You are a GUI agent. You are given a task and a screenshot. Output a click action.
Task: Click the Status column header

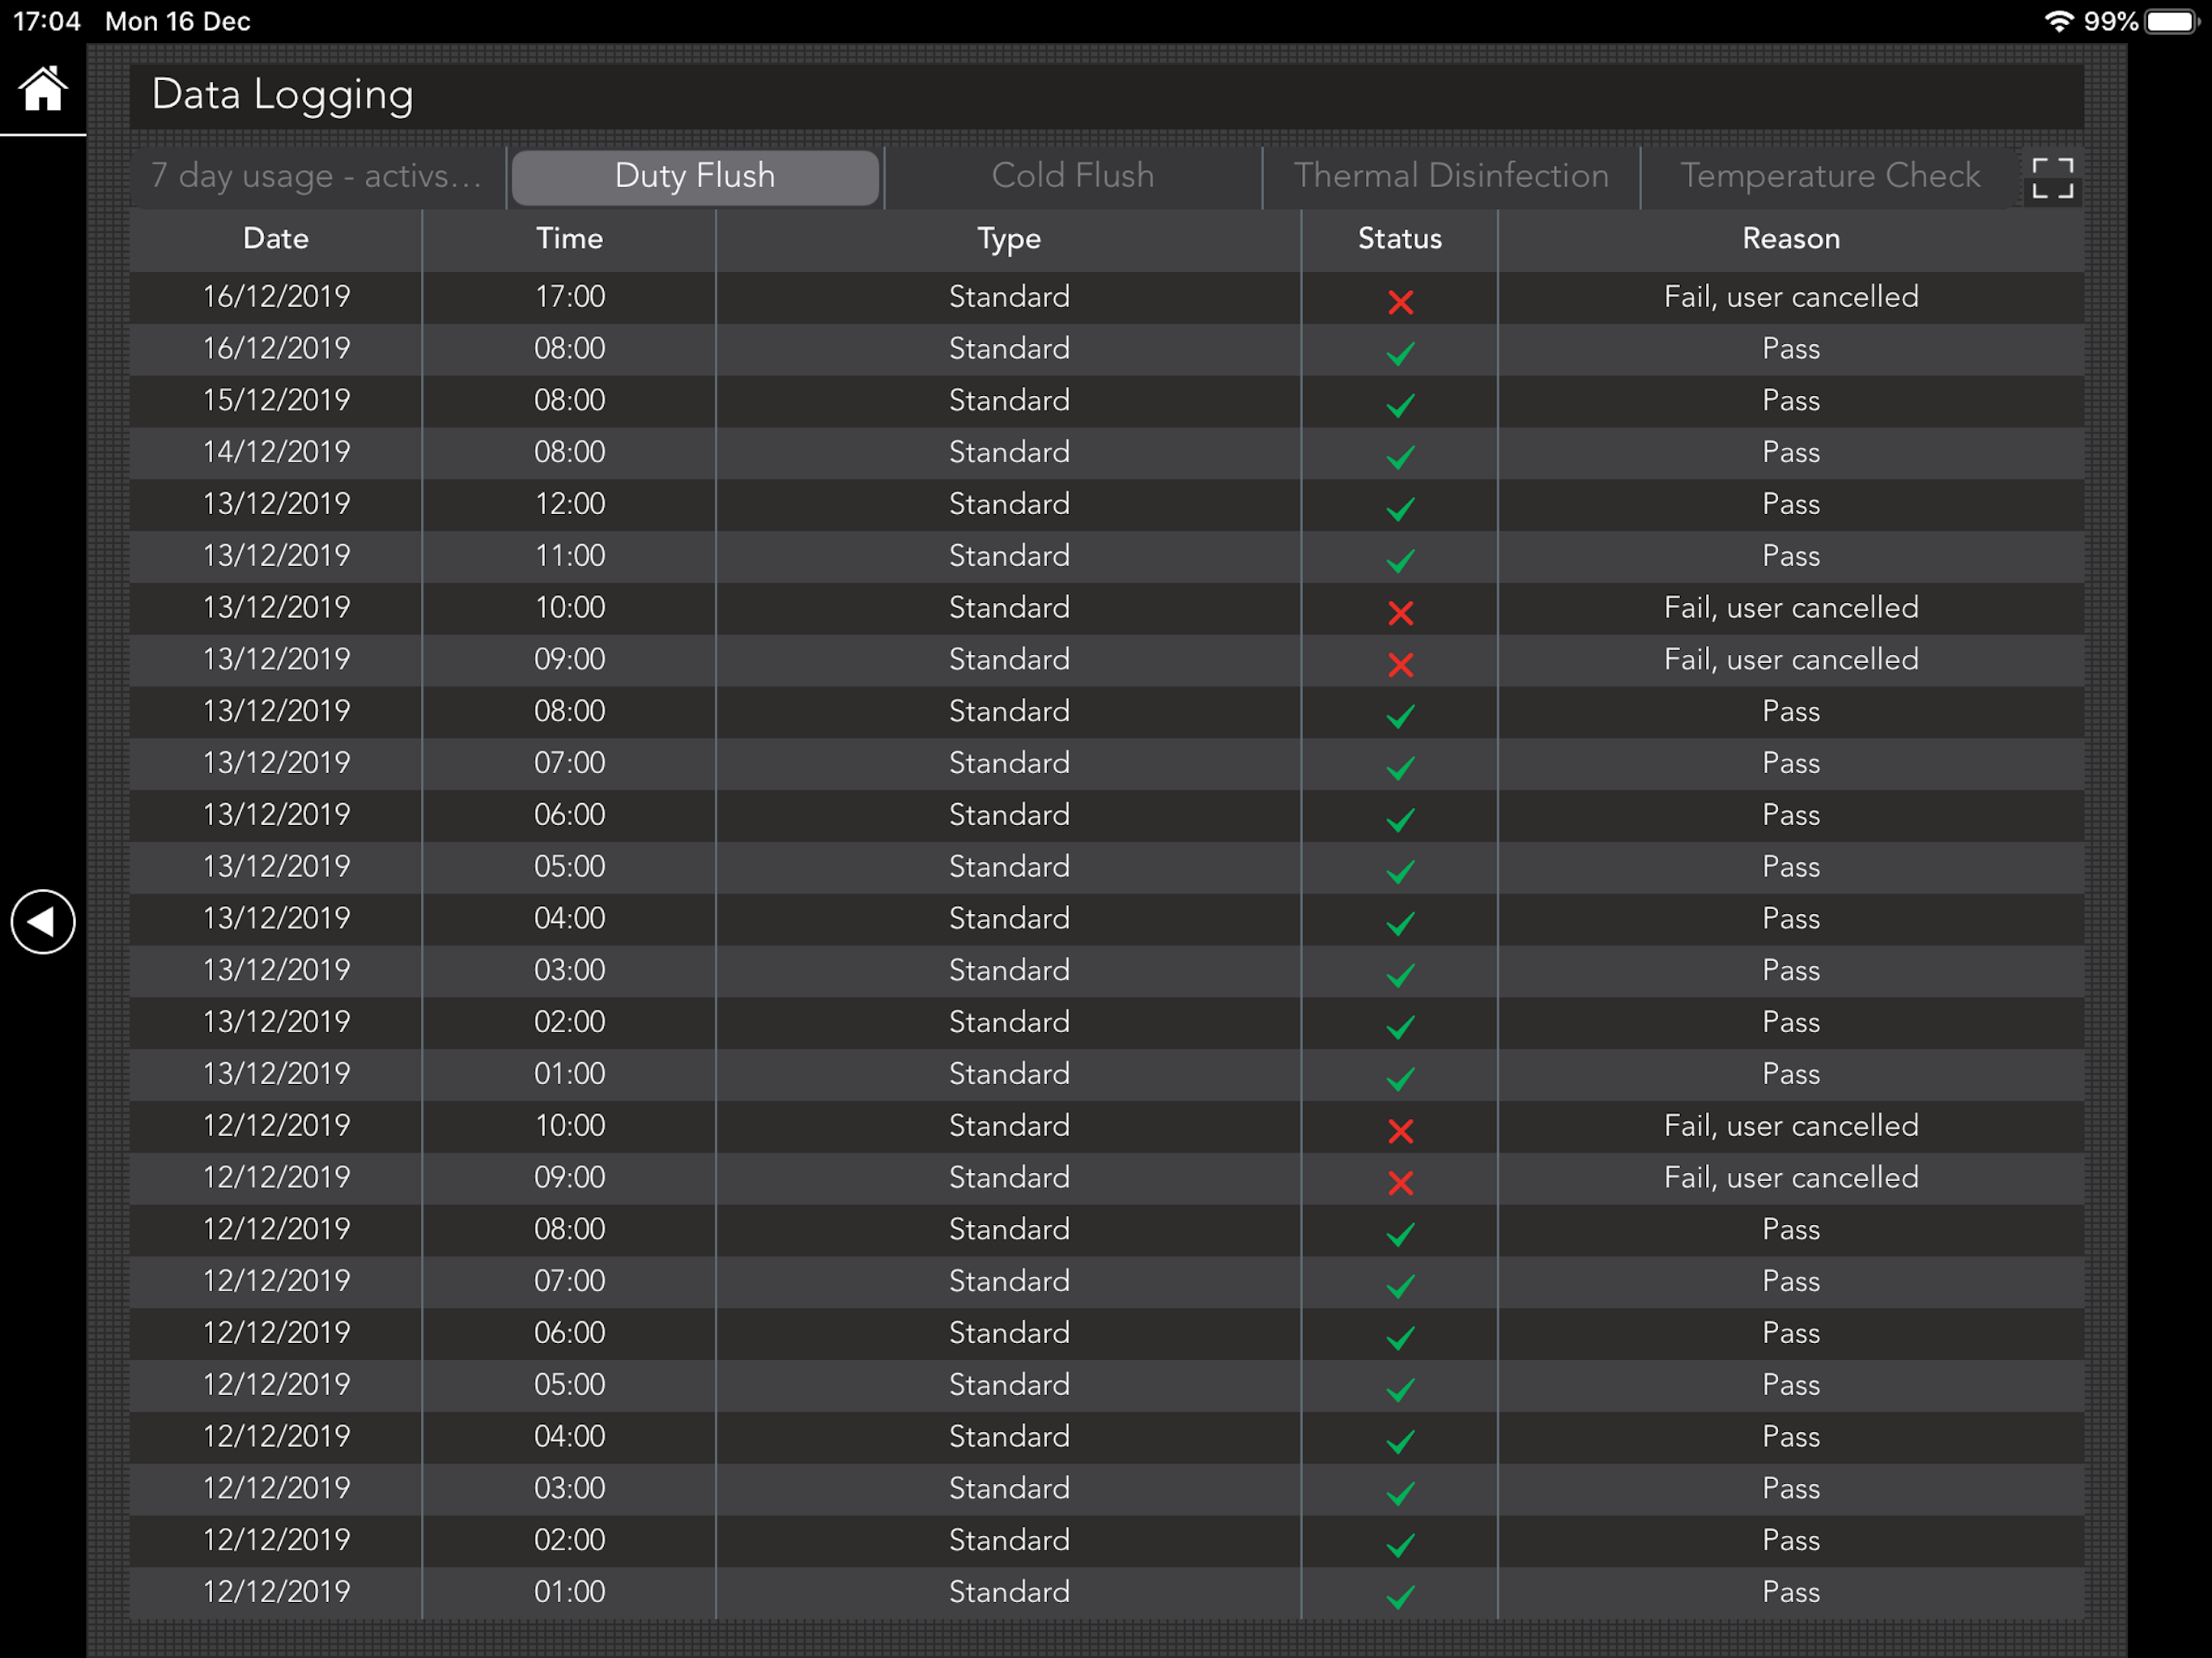[1400, 239]
